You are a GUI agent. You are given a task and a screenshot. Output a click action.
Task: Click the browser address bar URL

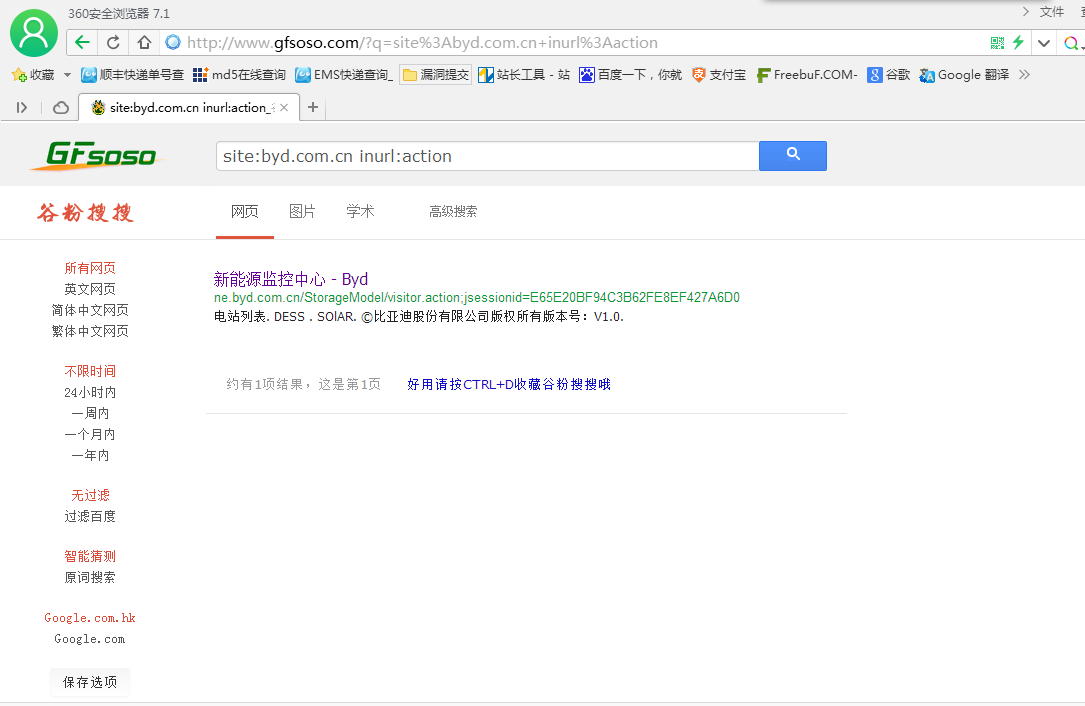(x=422, y=43)
